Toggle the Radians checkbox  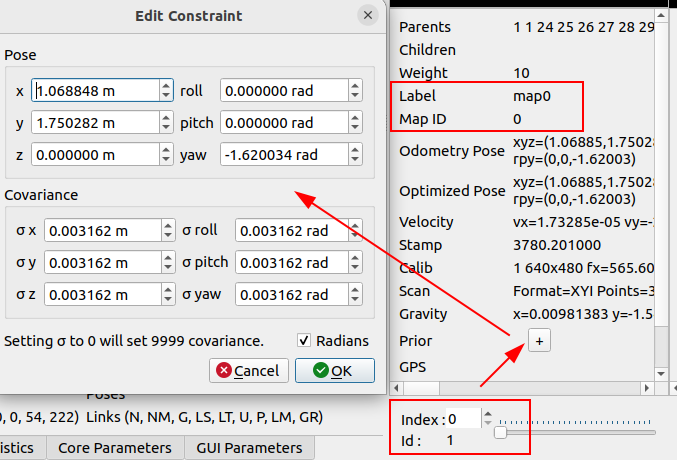[x=305, y=340]
